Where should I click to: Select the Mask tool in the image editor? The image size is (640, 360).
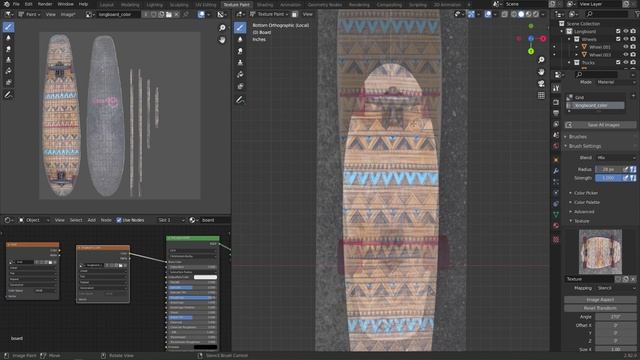(x=8, y=82)
